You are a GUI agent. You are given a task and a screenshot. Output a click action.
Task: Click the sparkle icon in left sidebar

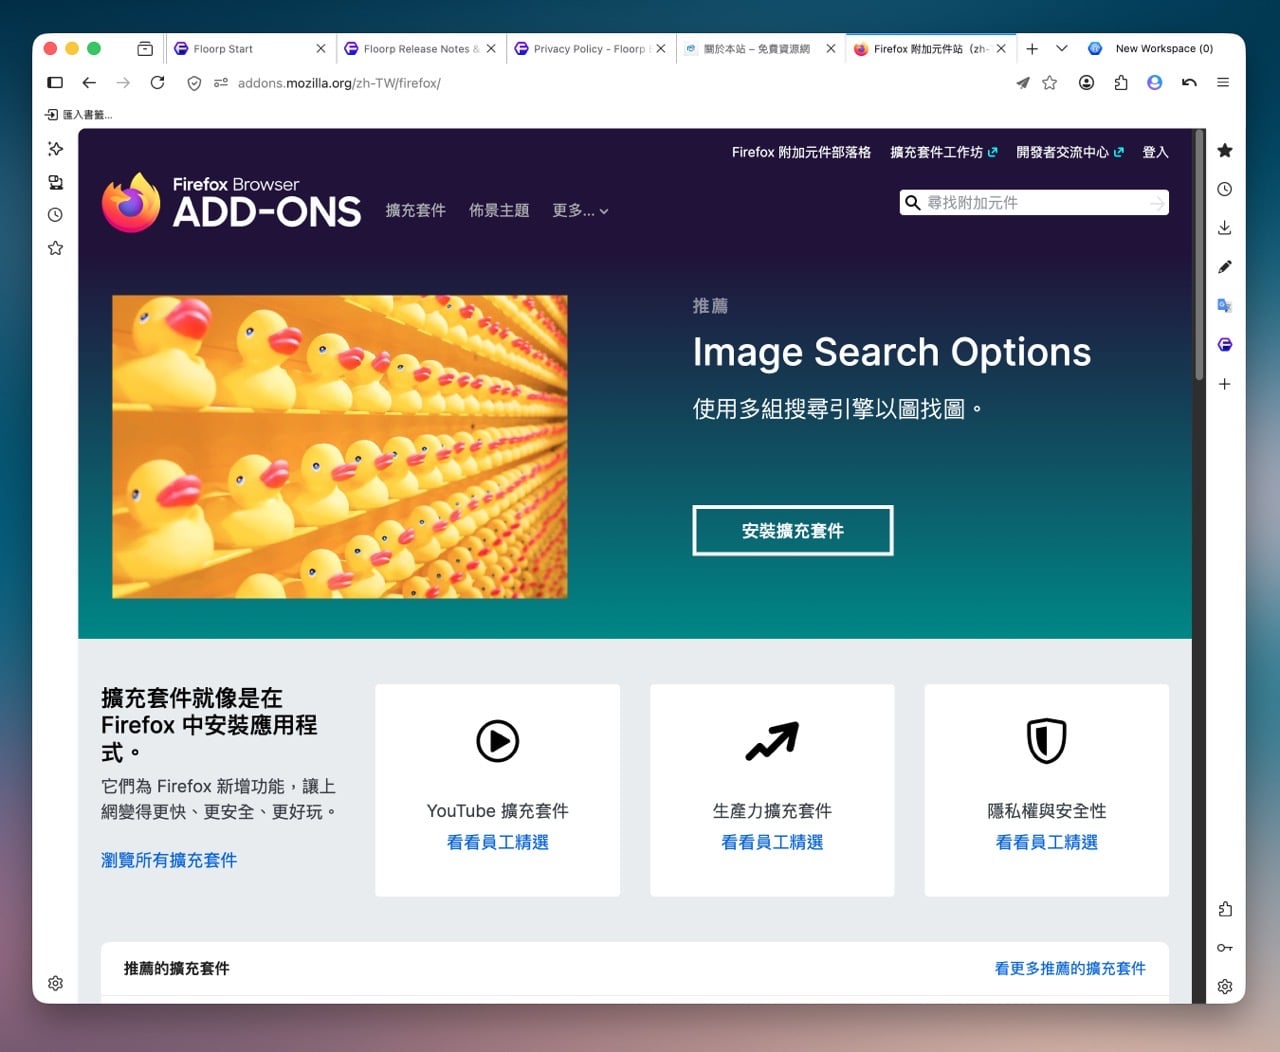click(55, 149)
